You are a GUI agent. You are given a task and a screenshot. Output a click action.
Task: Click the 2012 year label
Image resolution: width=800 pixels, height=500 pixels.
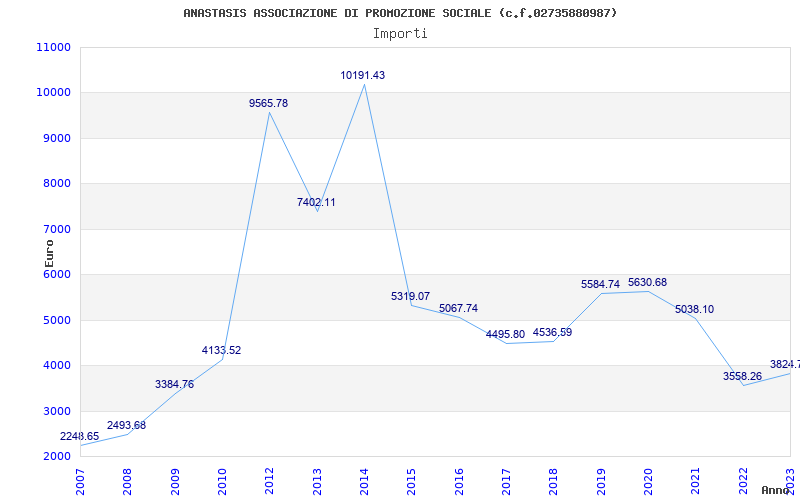[269, 482]
